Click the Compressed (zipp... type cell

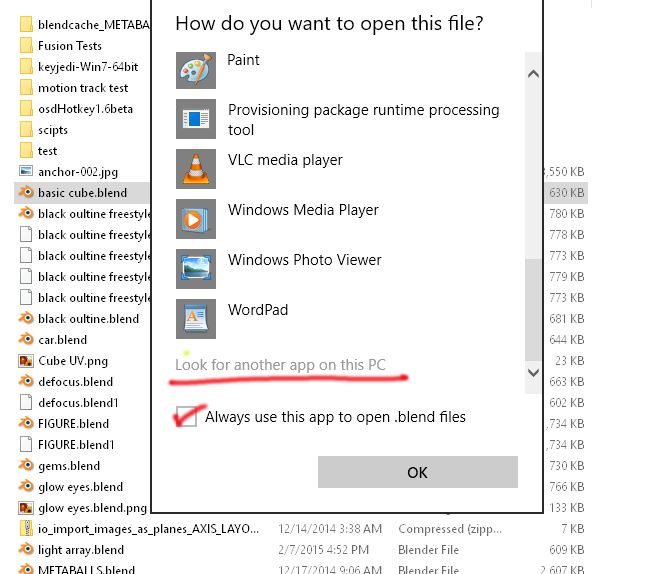[x=450, y=529]
